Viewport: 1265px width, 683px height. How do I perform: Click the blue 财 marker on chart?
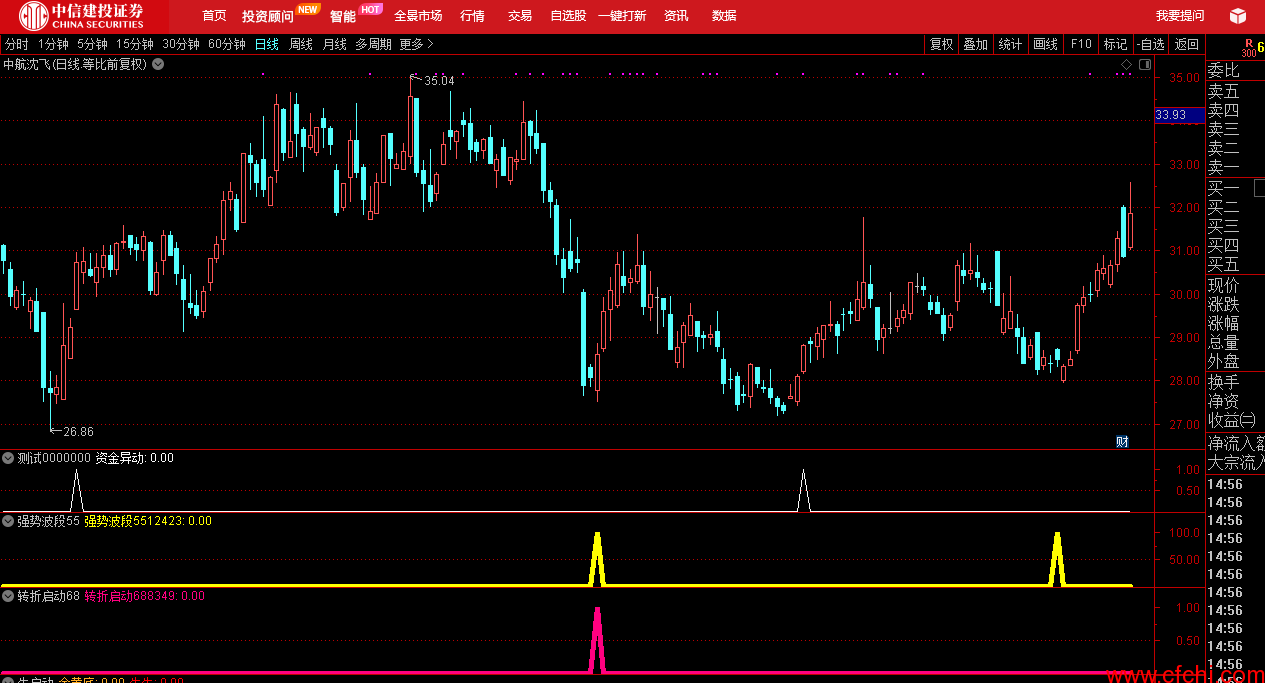(x=1122, y=442)
